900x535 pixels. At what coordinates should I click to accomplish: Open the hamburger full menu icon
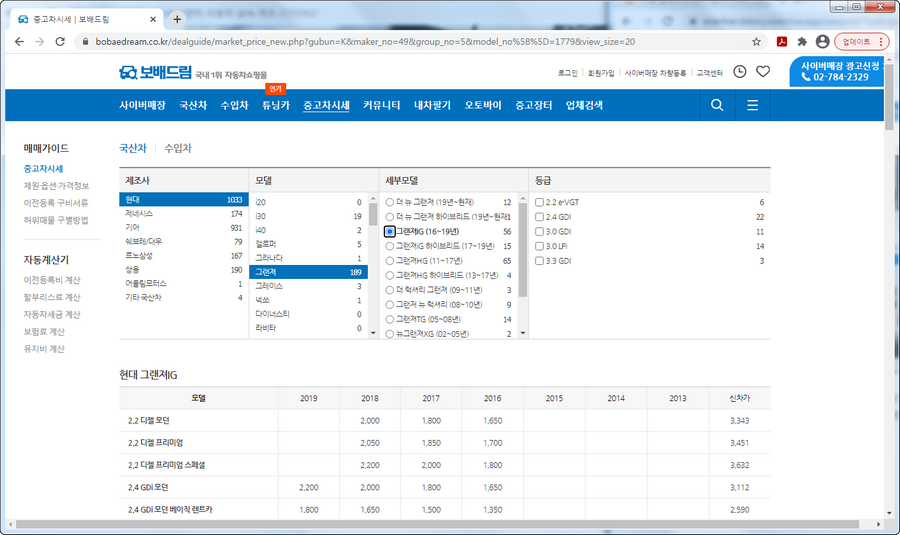752,105
